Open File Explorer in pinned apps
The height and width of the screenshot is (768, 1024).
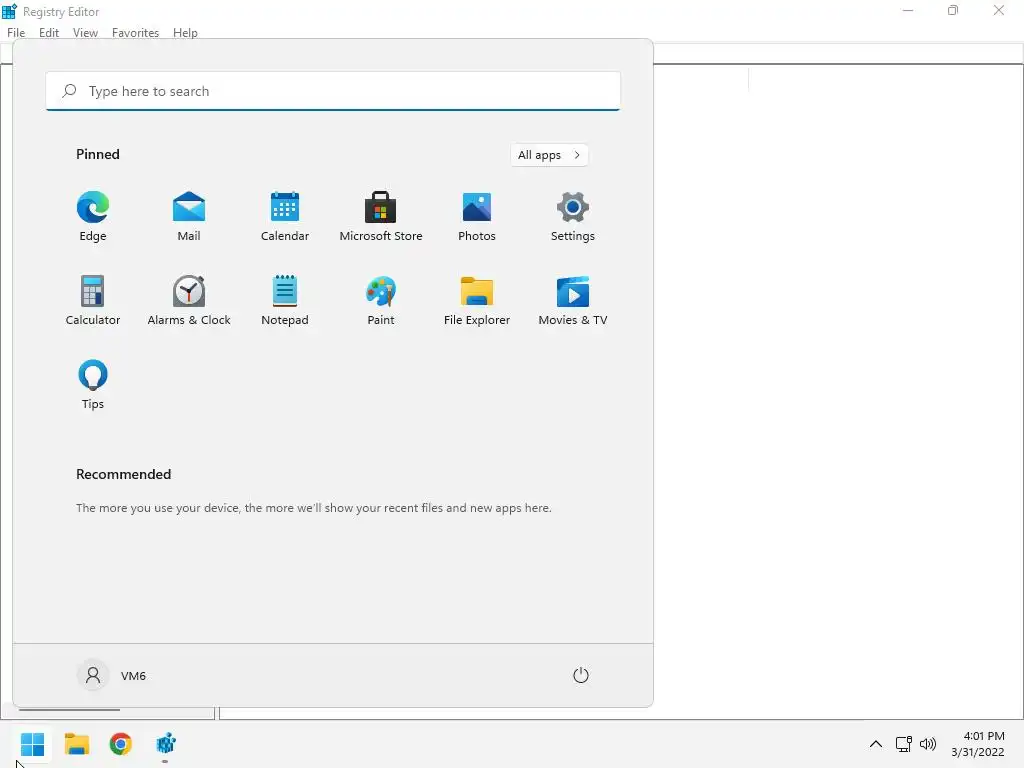coord(477,300)
